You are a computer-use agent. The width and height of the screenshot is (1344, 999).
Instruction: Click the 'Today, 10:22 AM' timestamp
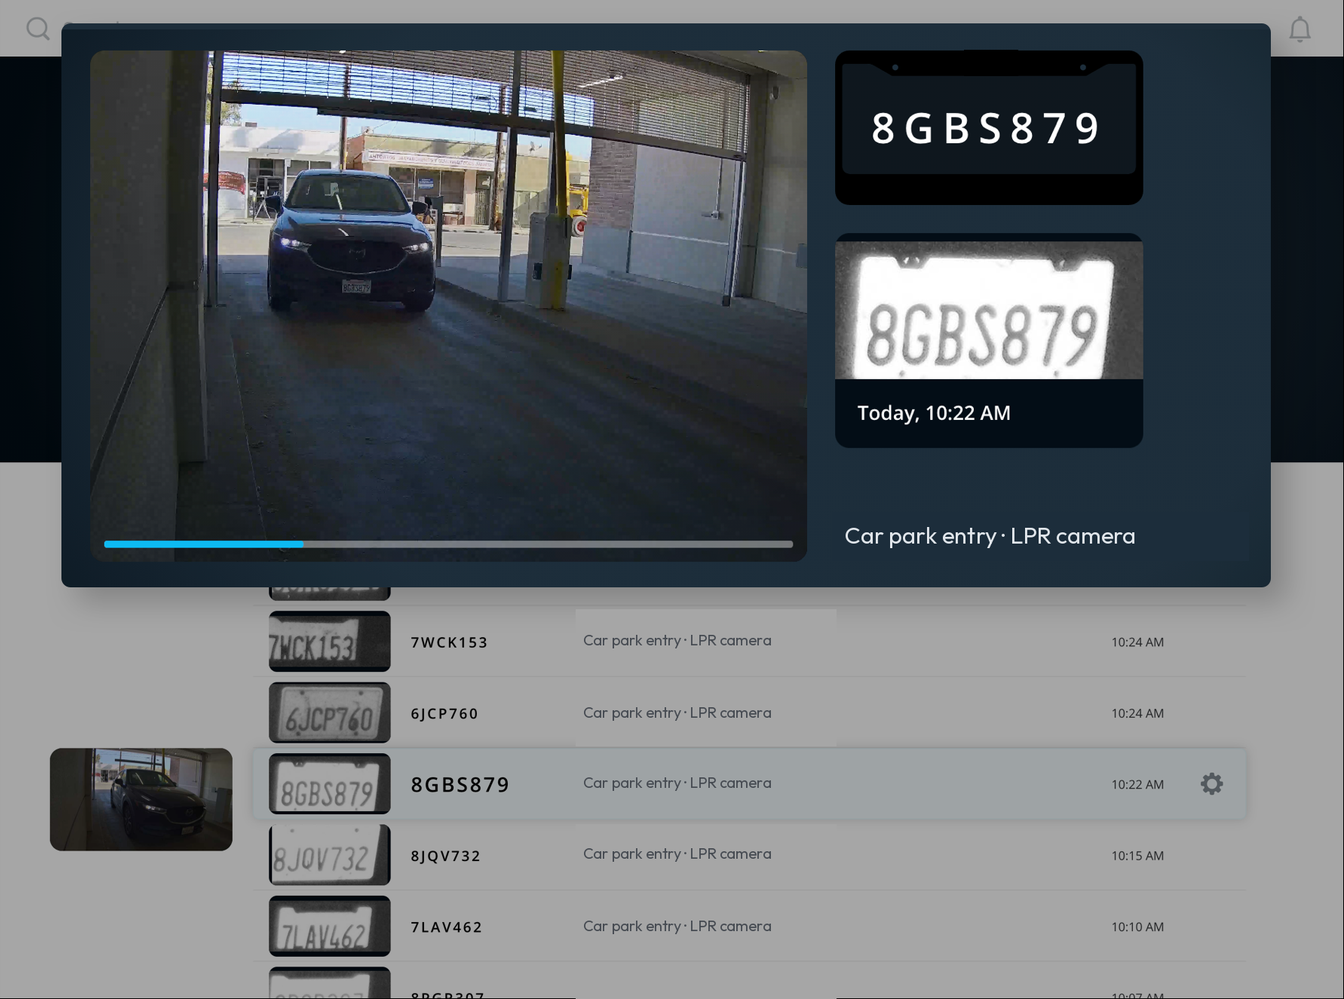tap(934, 413)
